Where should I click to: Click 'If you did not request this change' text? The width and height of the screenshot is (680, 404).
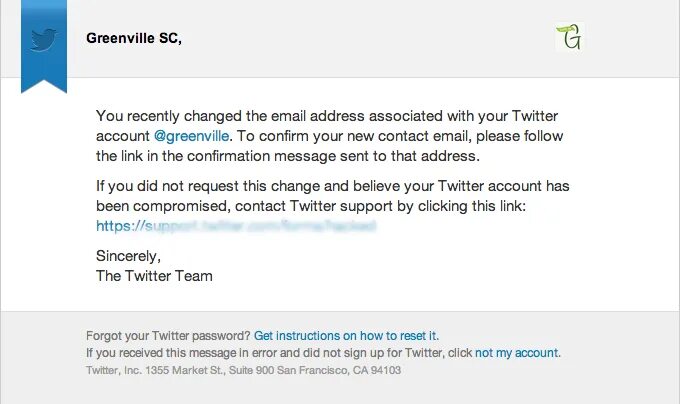(208, 186)
